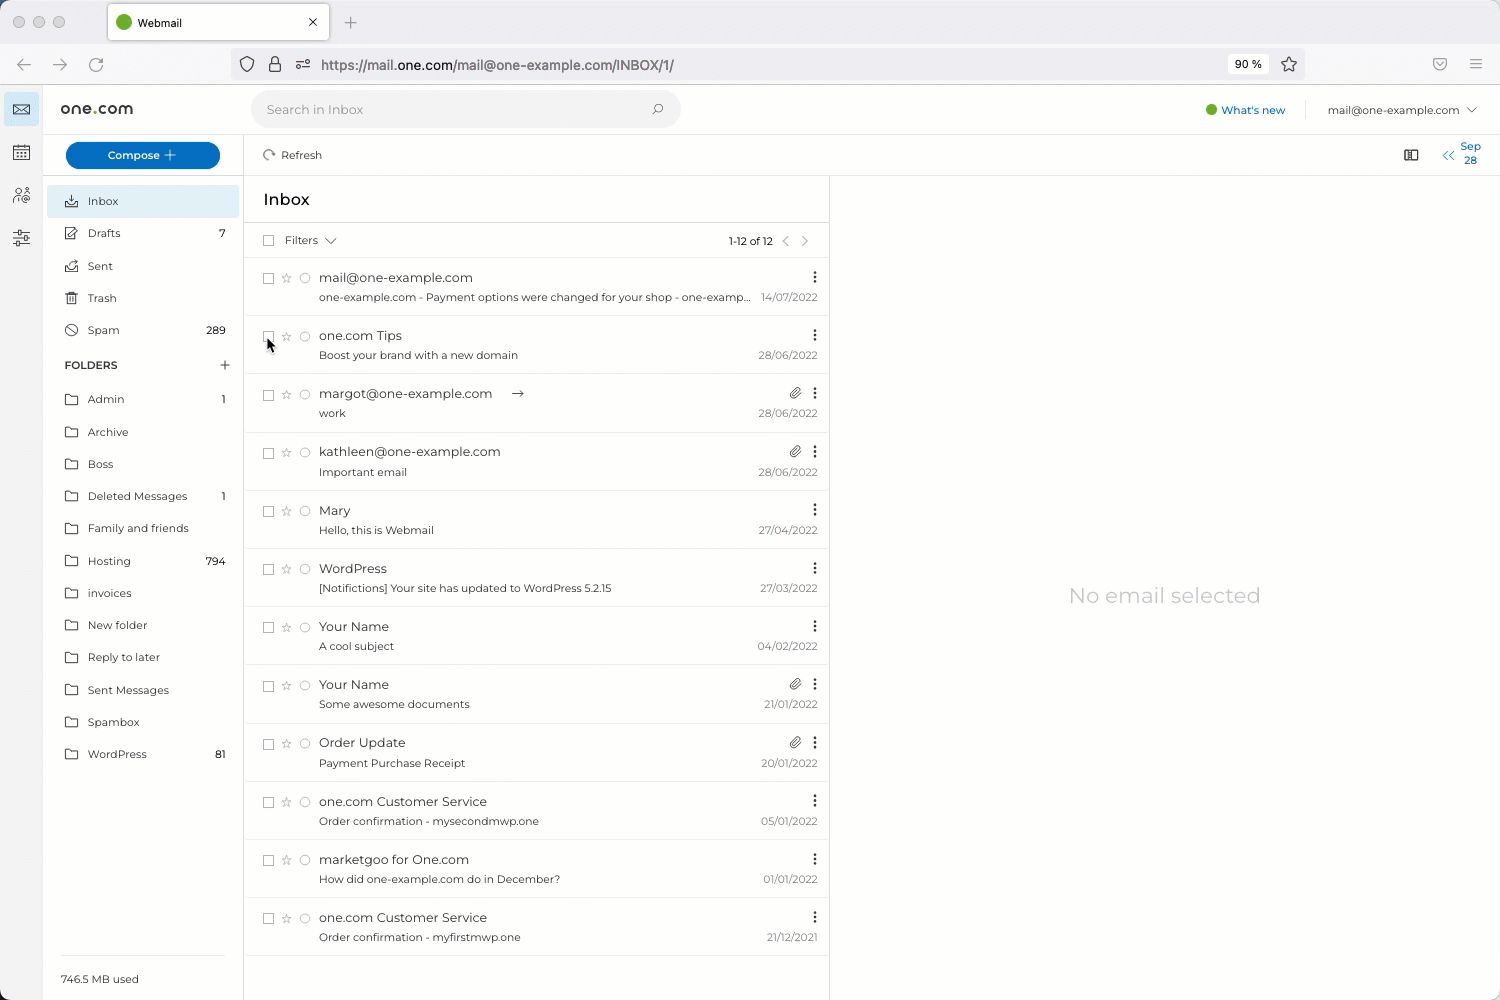This screenshot has width=1500, height=1000.
Task: Open the three-dot menu on Mary's email
Action: [814, 510]
